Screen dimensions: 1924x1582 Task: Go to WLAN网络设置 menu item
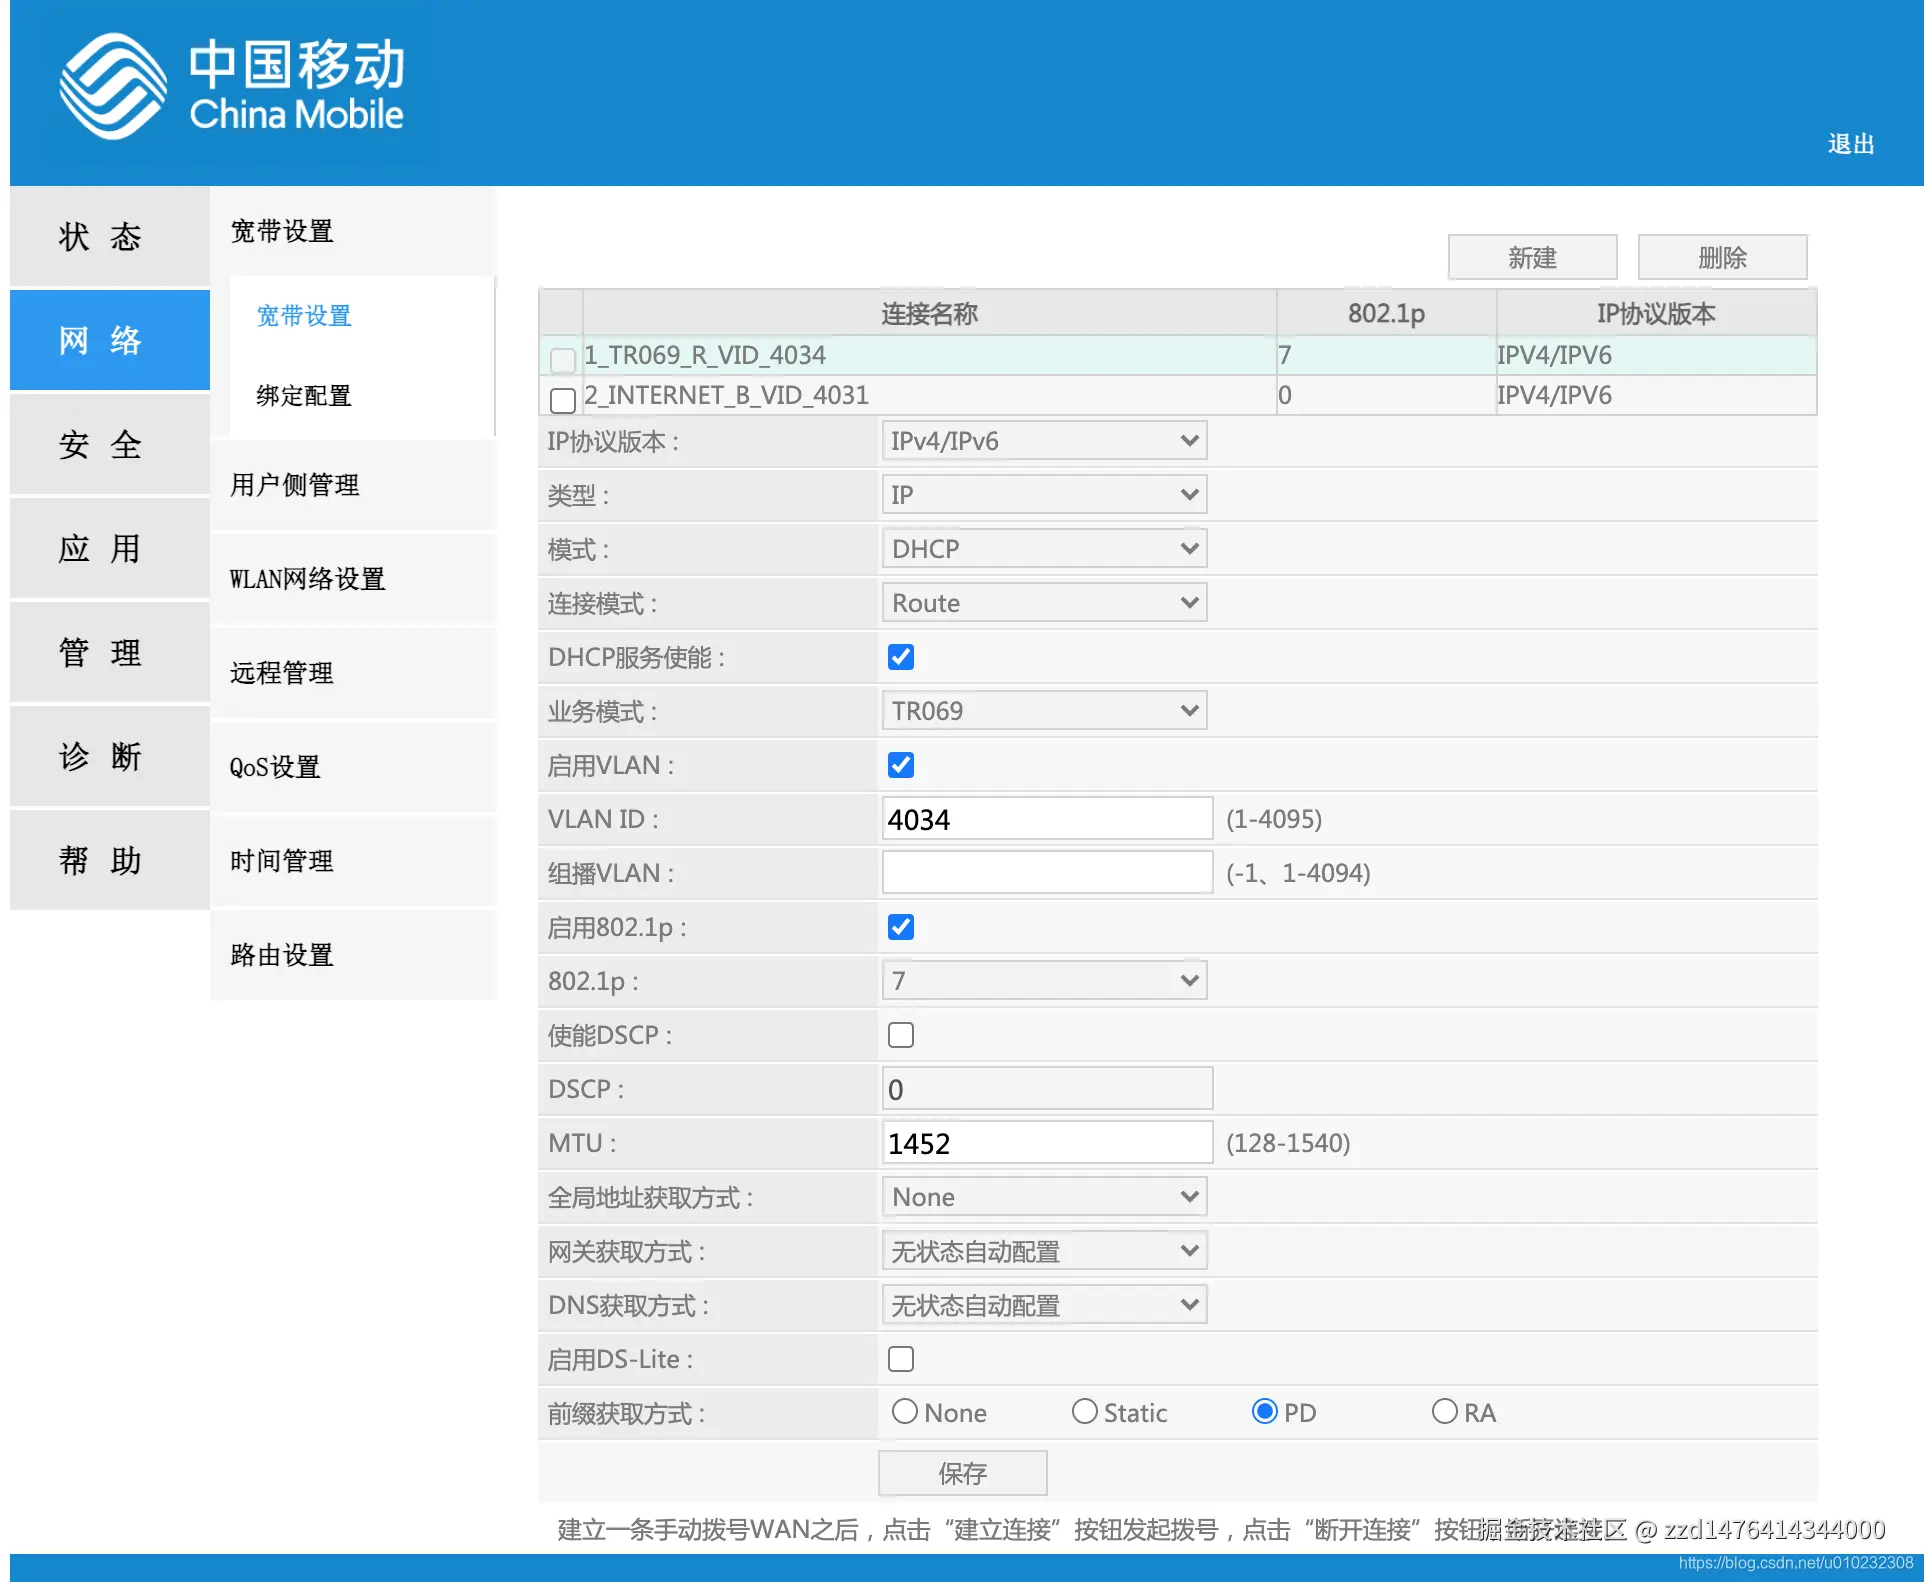point(308,579)
